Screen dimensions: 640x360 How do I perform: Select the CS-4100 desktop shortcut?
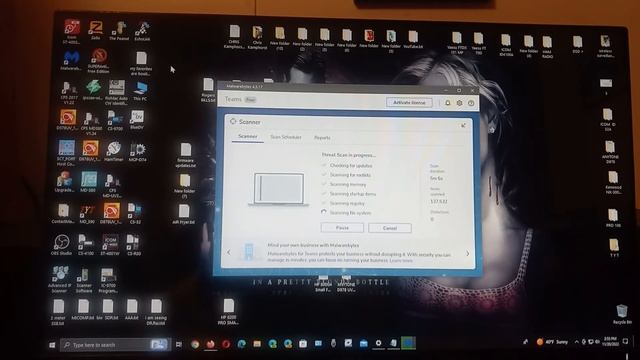click(x=86, y=245)
